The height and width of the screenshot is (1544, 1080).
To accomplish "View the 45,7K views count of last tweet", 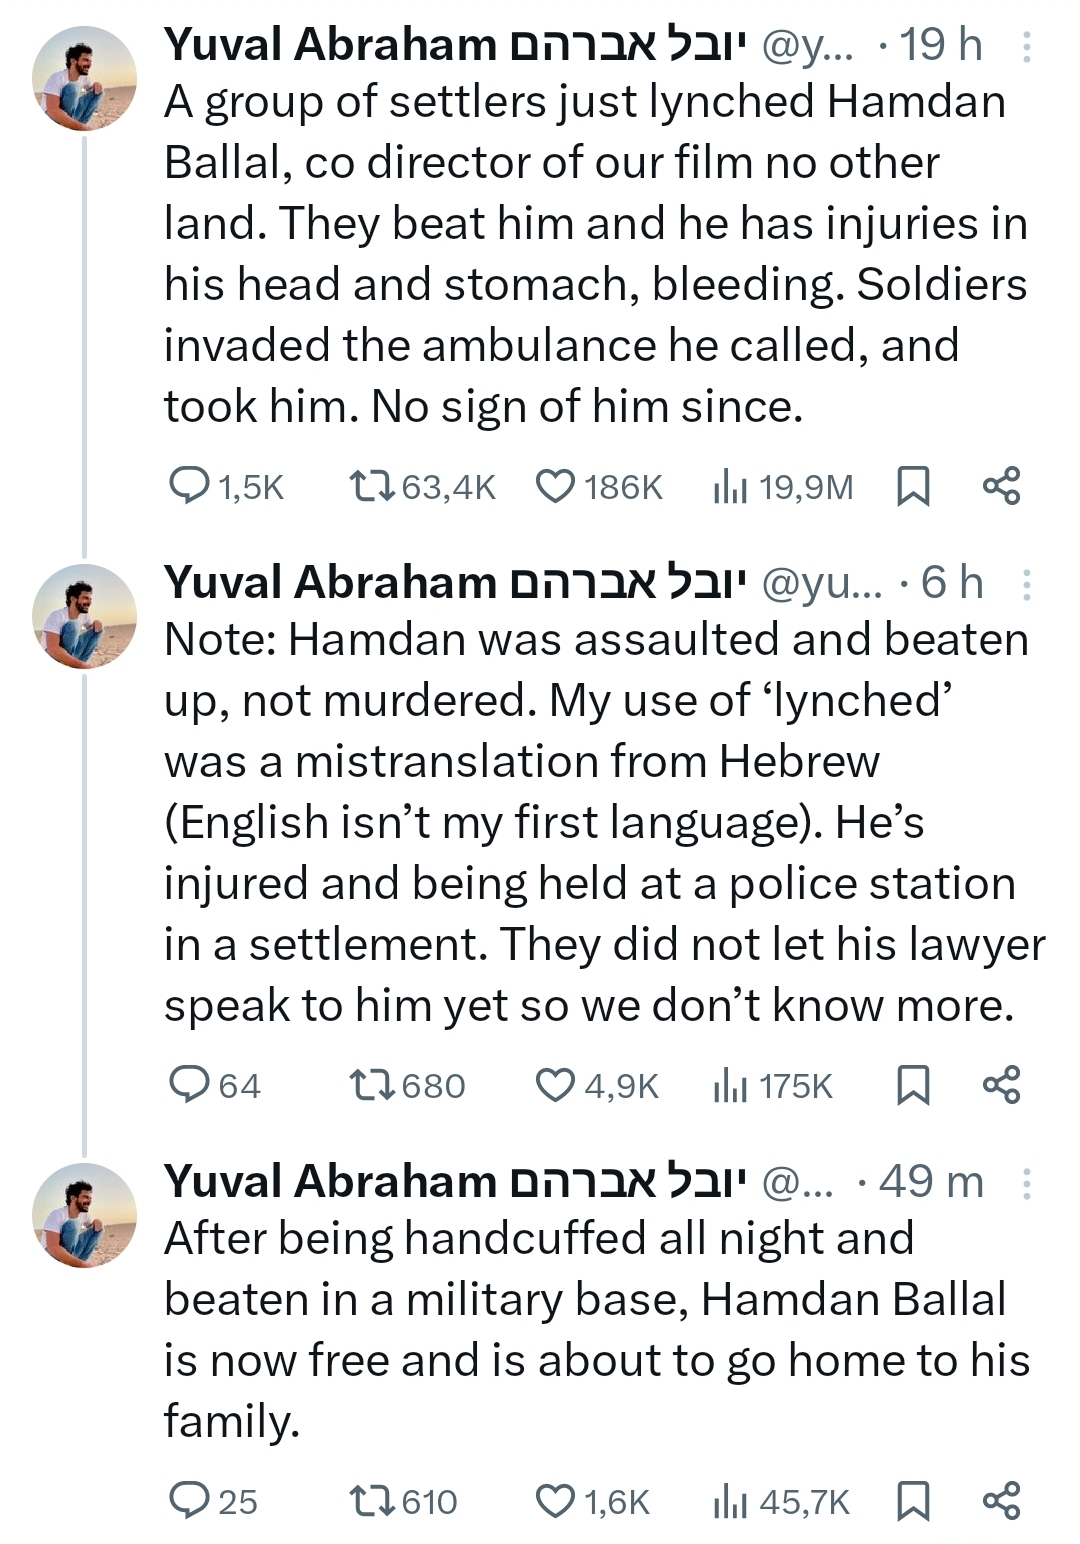I will coord(781,1501).
